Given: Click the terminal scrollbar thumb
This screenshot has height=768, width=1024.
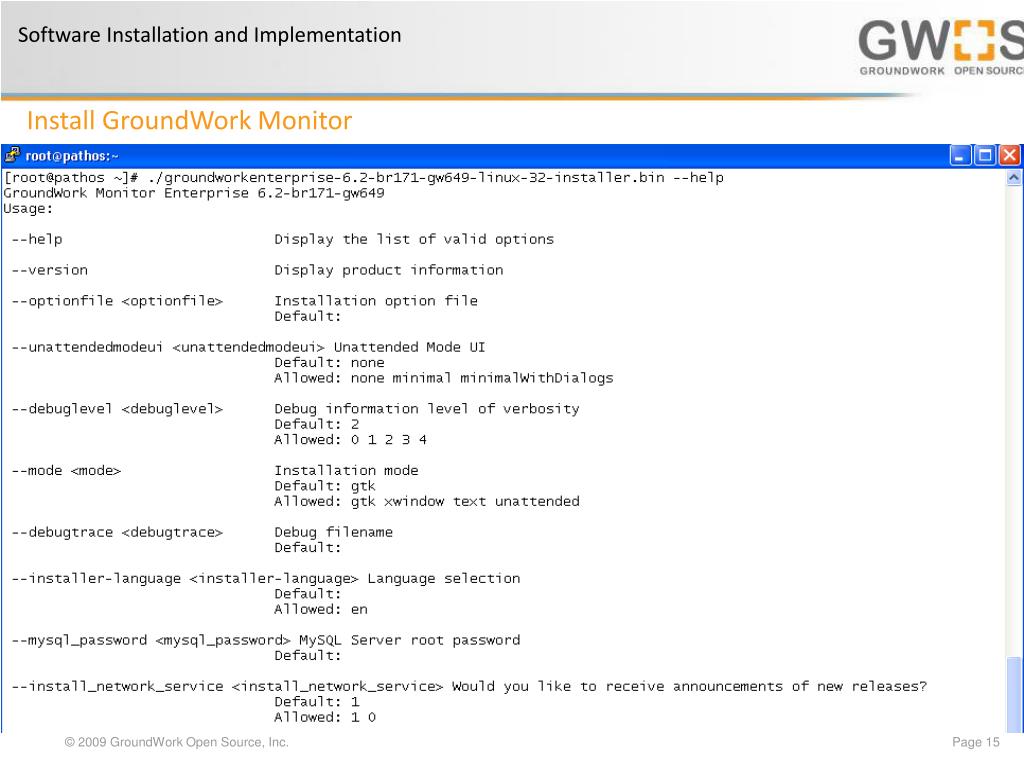Looking at the screenshot, I should [1014, 694].
